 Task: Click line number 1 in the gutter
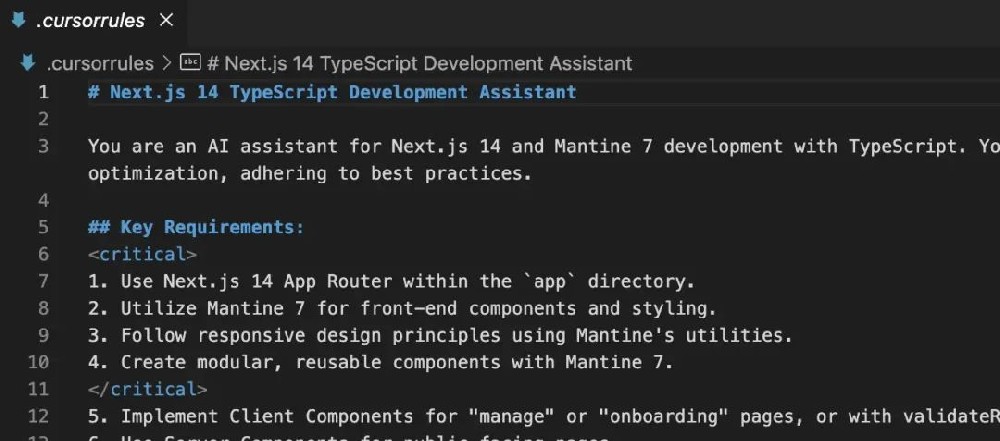pos(43,92)
